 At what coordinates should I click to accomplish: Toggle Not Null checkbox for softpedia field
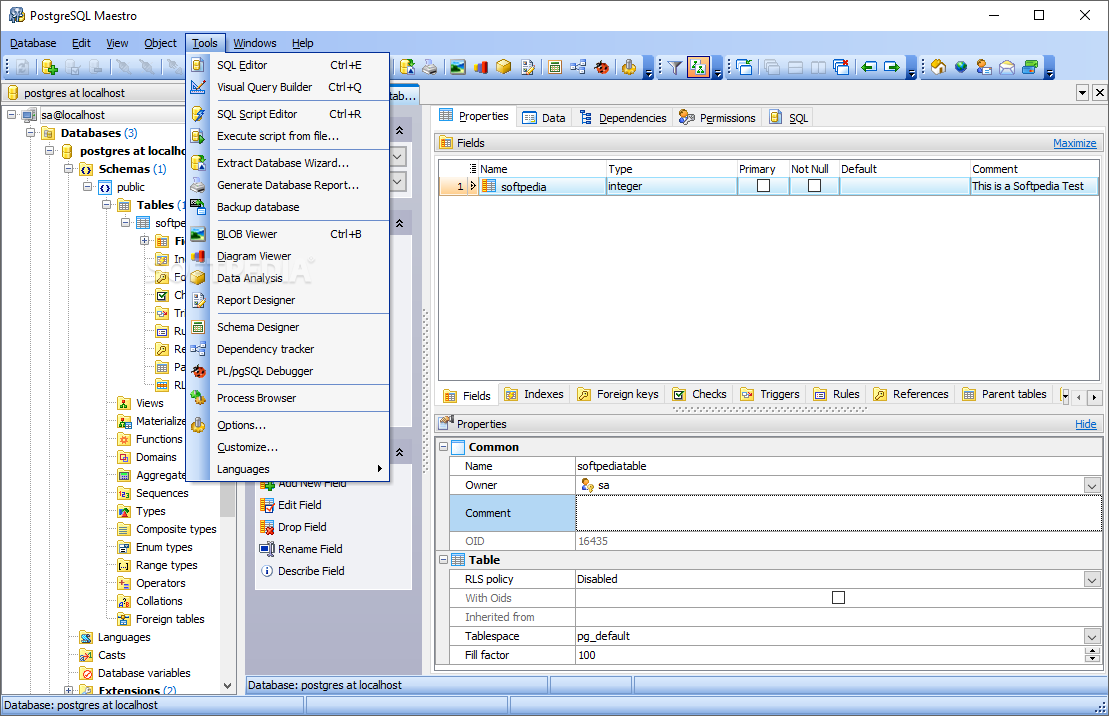[x=814, y=185]
